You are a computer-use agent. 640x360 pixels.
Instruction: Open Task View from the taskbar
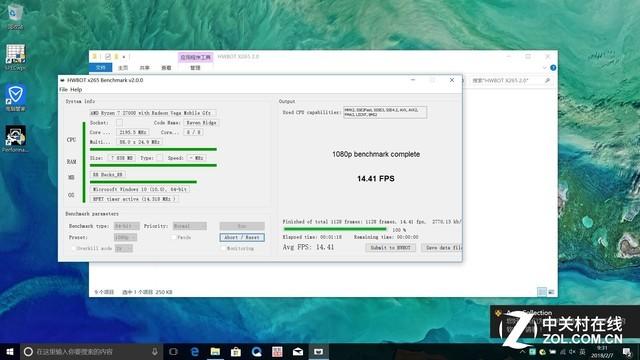[173, 351]
